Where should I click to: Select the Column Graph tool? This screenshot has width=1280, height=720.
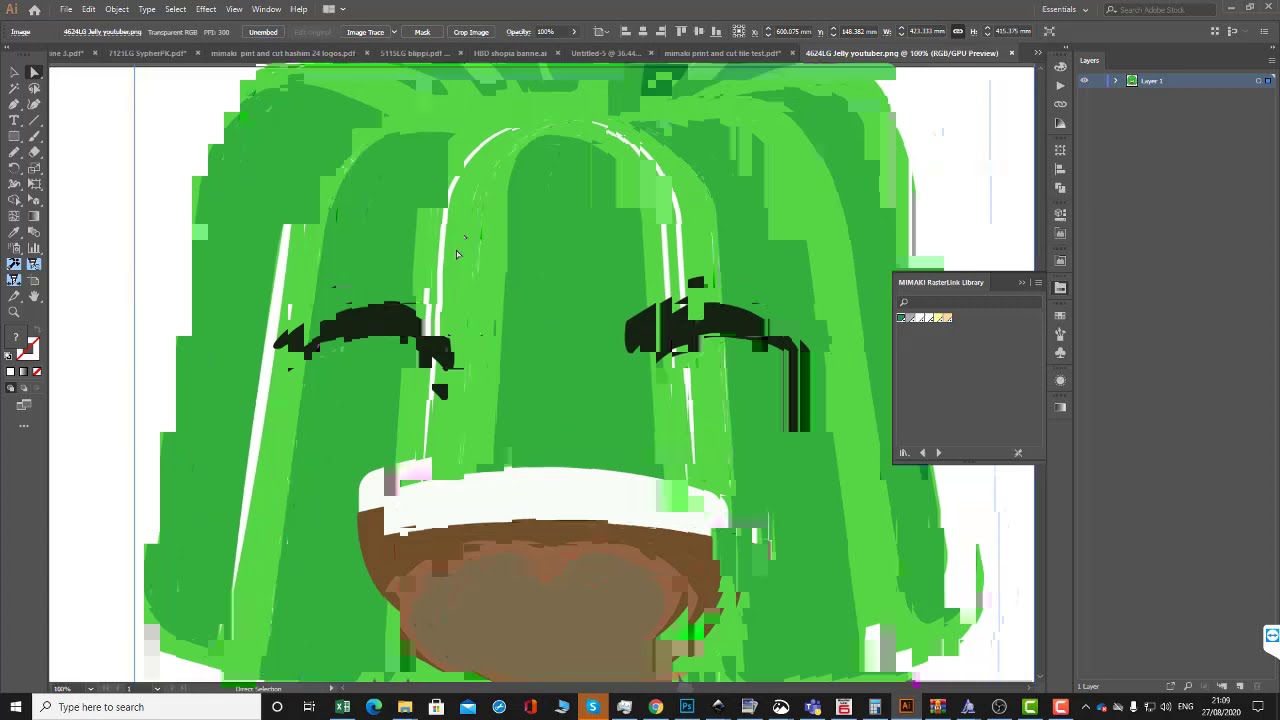coord(34,248)
